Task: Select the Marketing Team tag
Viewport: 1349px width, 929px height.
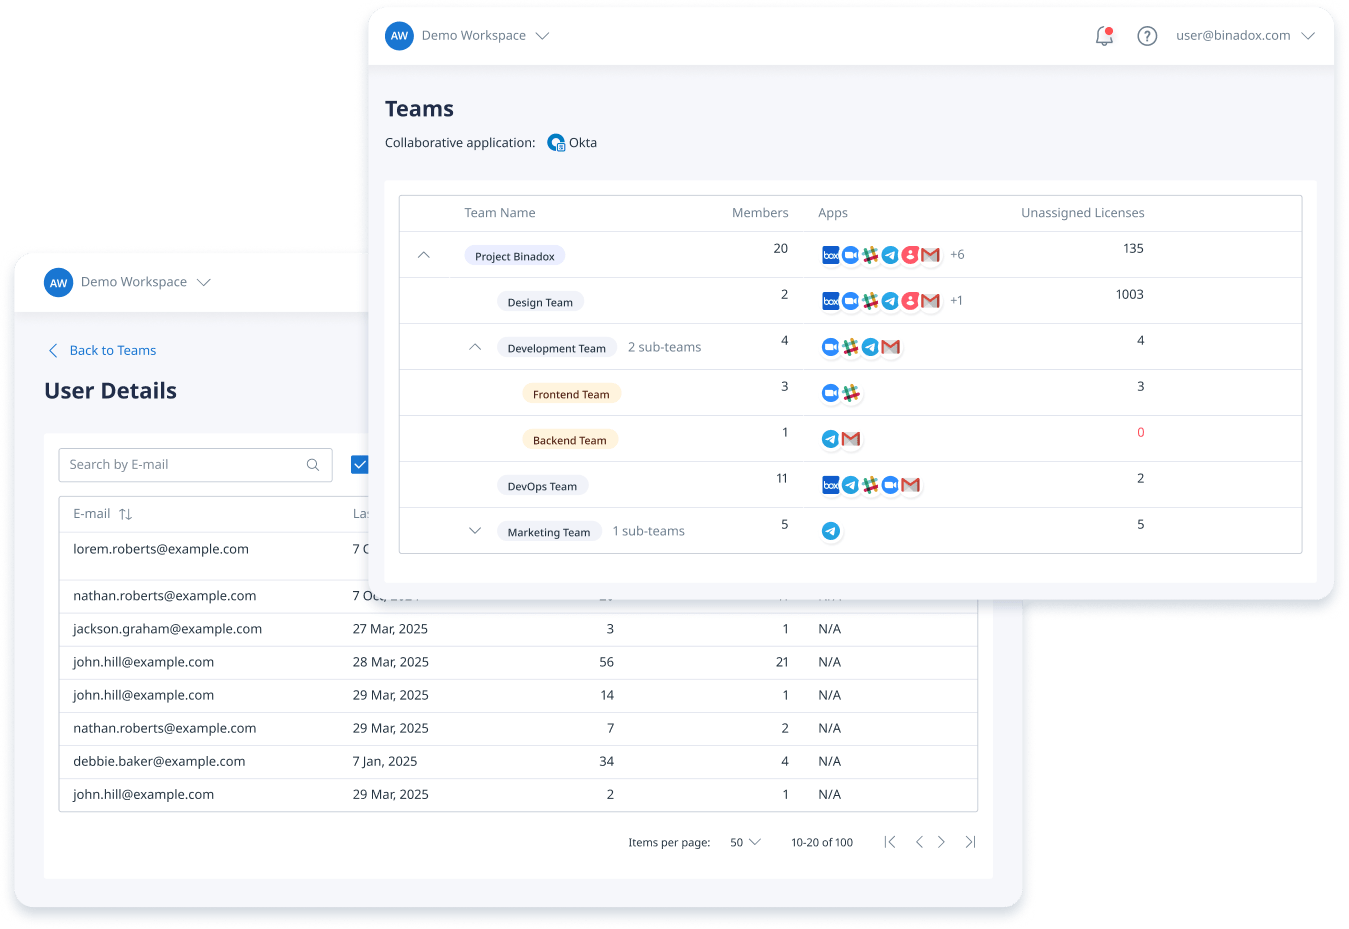Action: (x=549, y=532)
